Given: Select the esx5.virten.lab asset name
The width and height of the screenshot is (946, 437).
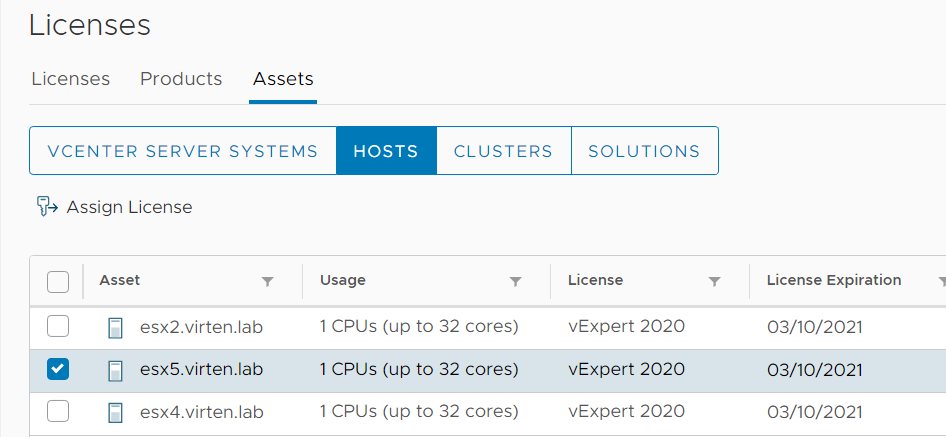Looking at the screenshot, I should tap(202, 369).
